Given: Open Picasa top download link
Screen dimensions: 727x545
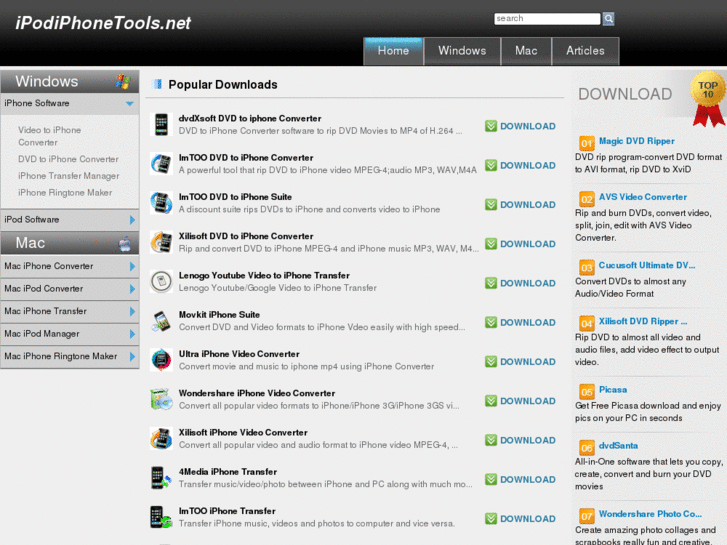Looking at the screenshot, I should (613, 390).
